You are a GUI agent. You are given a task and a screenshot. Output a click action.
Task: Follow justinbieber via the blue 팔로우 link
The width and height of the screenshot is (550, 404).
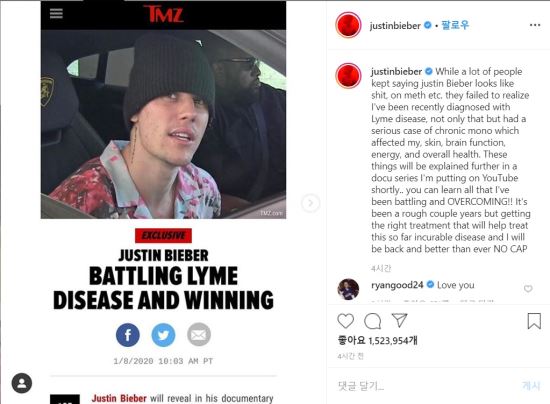pyautogui.click(x=455, y=25)
